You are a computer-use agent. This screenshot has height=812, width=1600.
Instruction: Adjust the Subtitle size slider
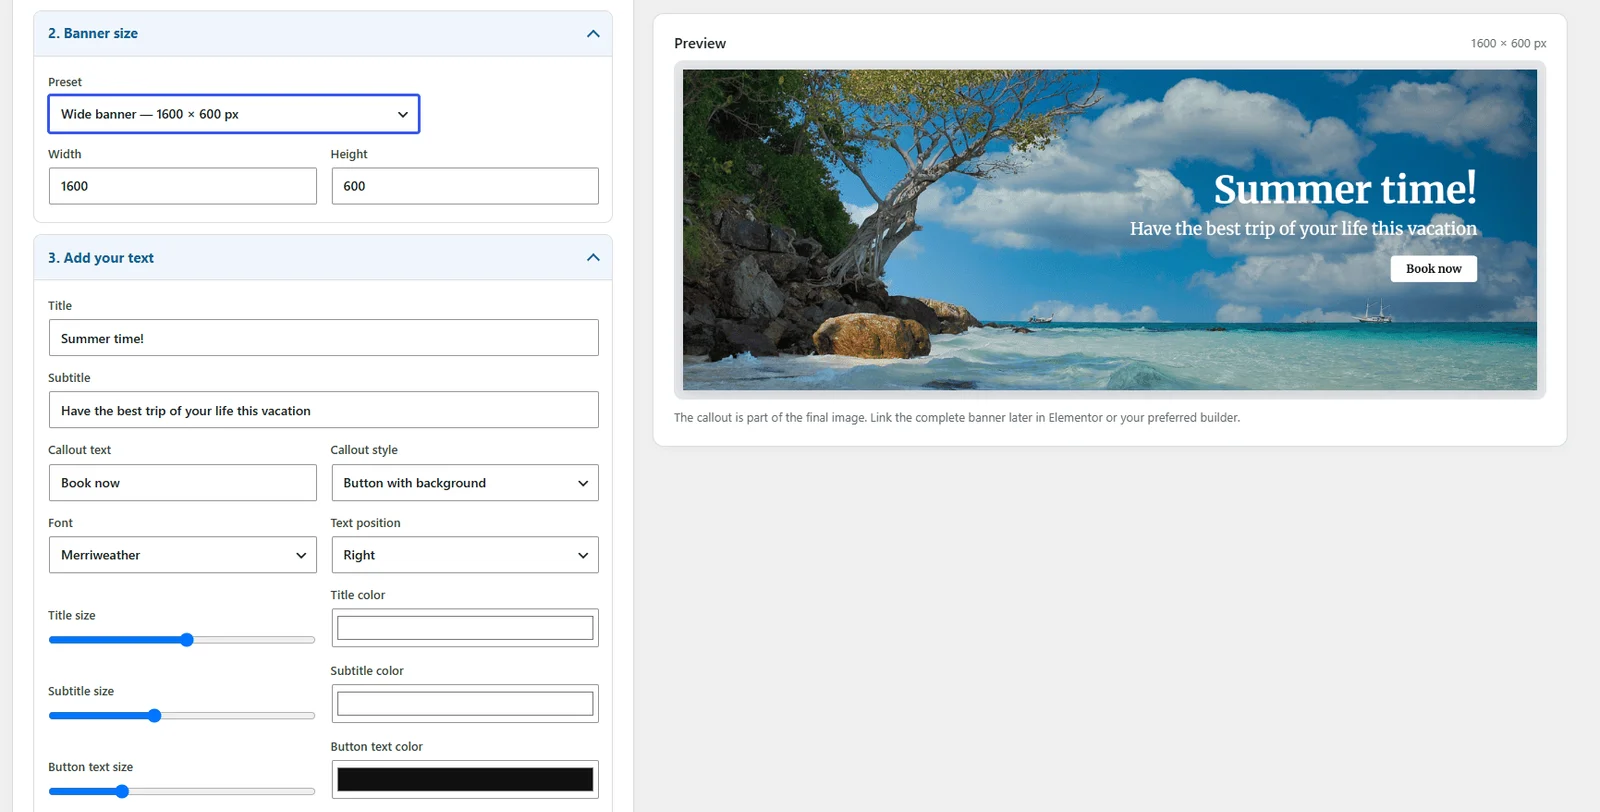[x=182, y=716]
